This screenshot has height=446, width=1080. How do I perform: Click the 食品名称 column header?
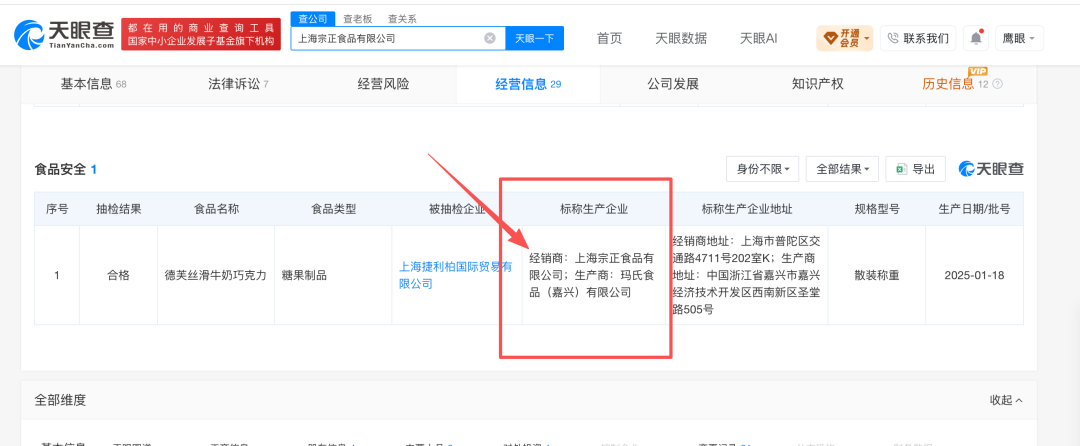216,209
